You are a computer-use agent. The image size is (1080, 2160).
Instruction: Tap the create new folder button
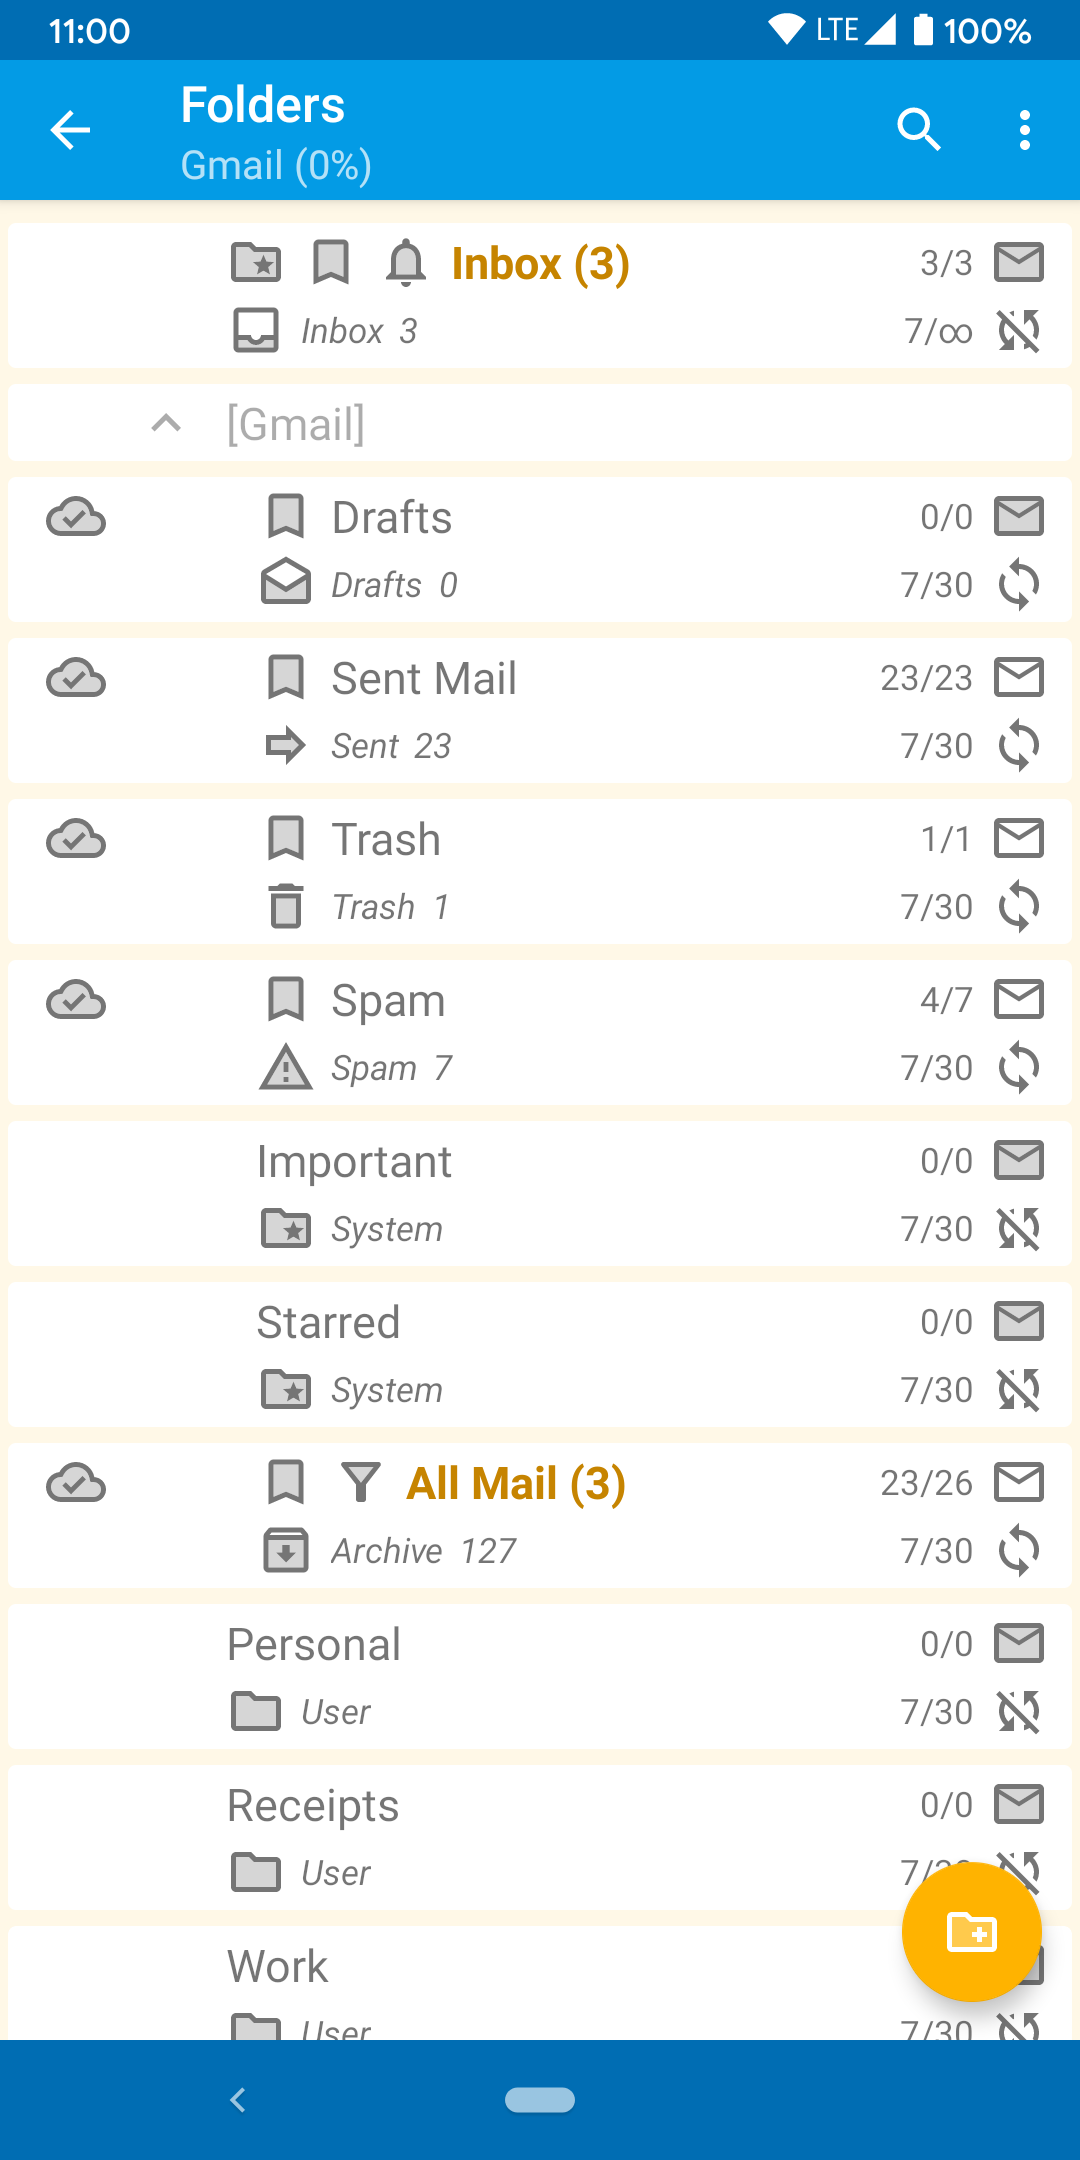tap(971, 1931)
